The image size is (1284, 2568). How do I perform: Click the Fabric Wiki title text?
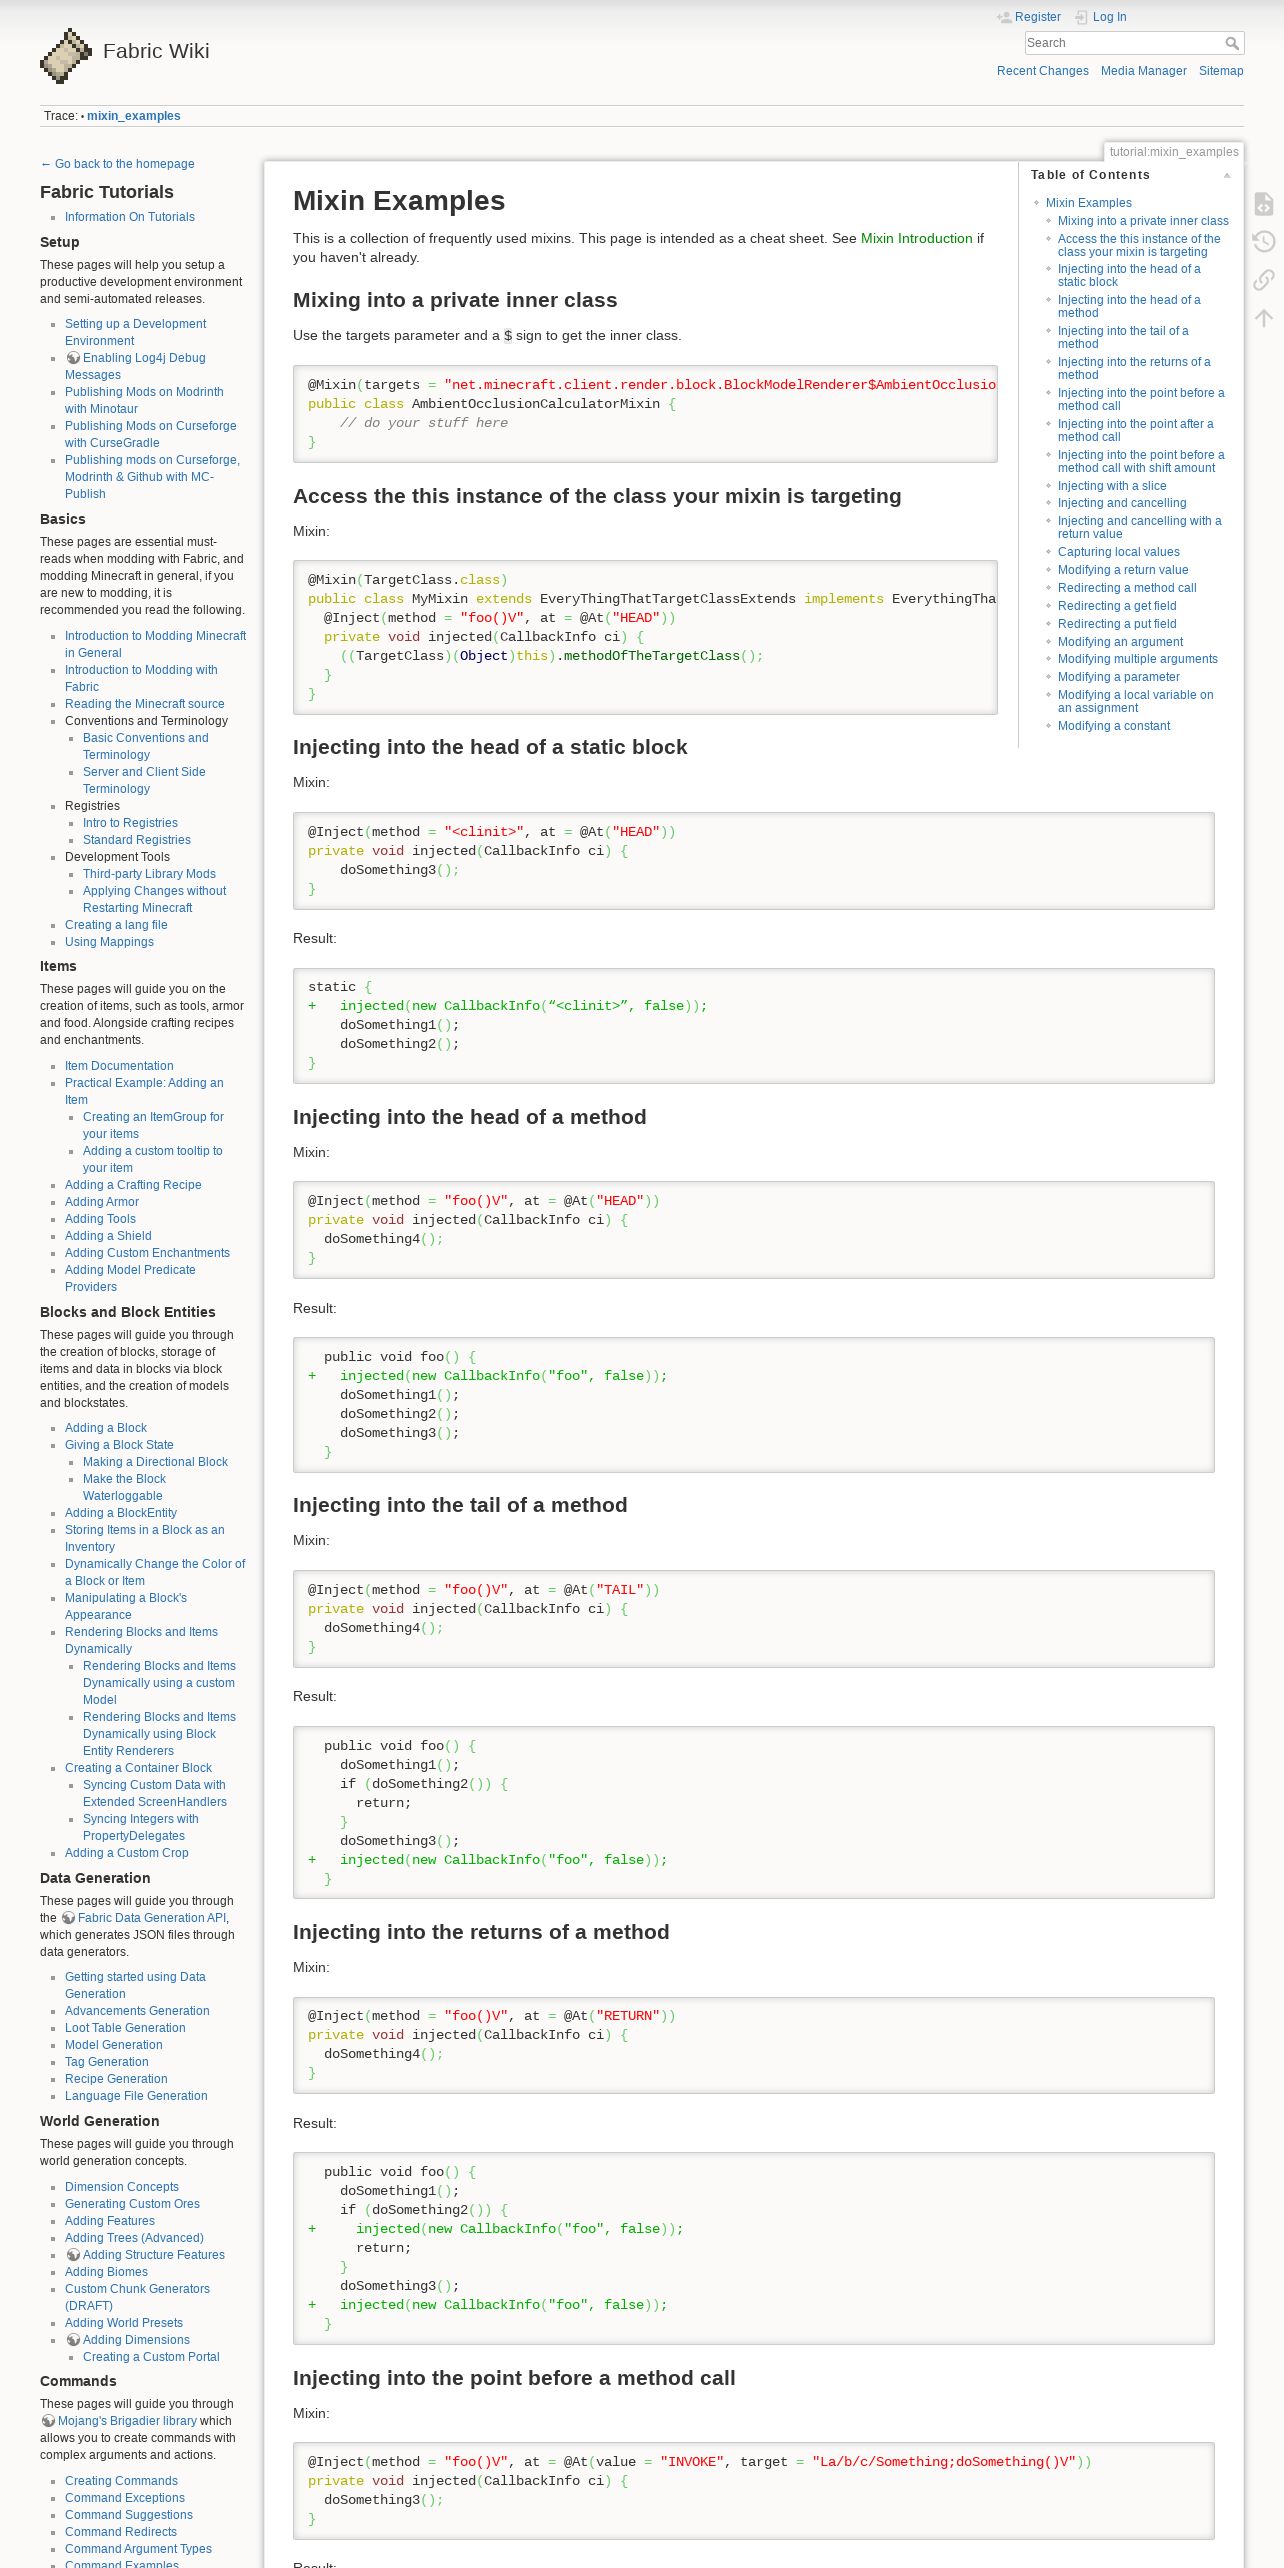tap(156, 51)
